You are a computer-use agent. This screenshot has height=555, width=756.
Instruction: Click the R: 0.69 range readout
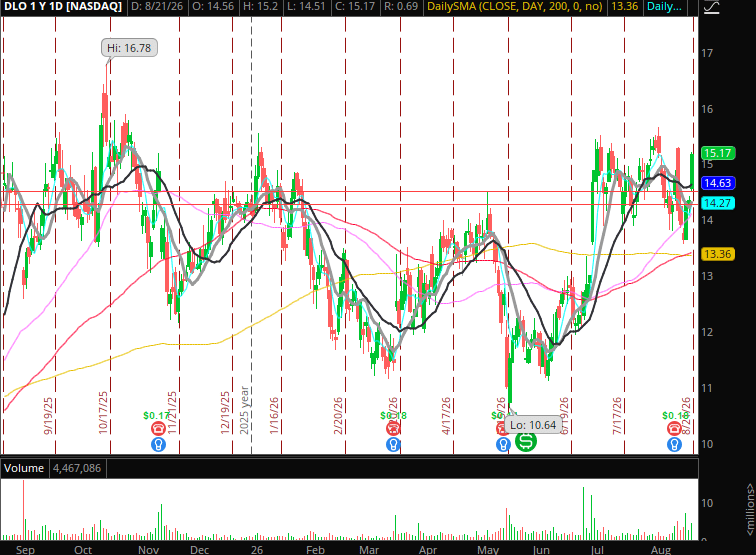[x=401, y=7]
